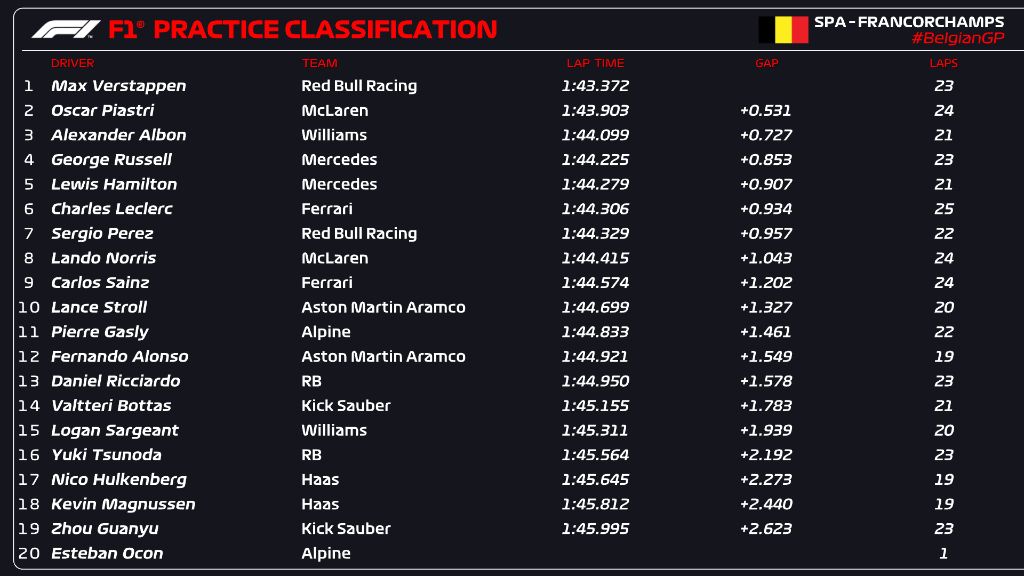Select driver Max Verstappen
1024x576 pixels.
click(x=118, y=86)
